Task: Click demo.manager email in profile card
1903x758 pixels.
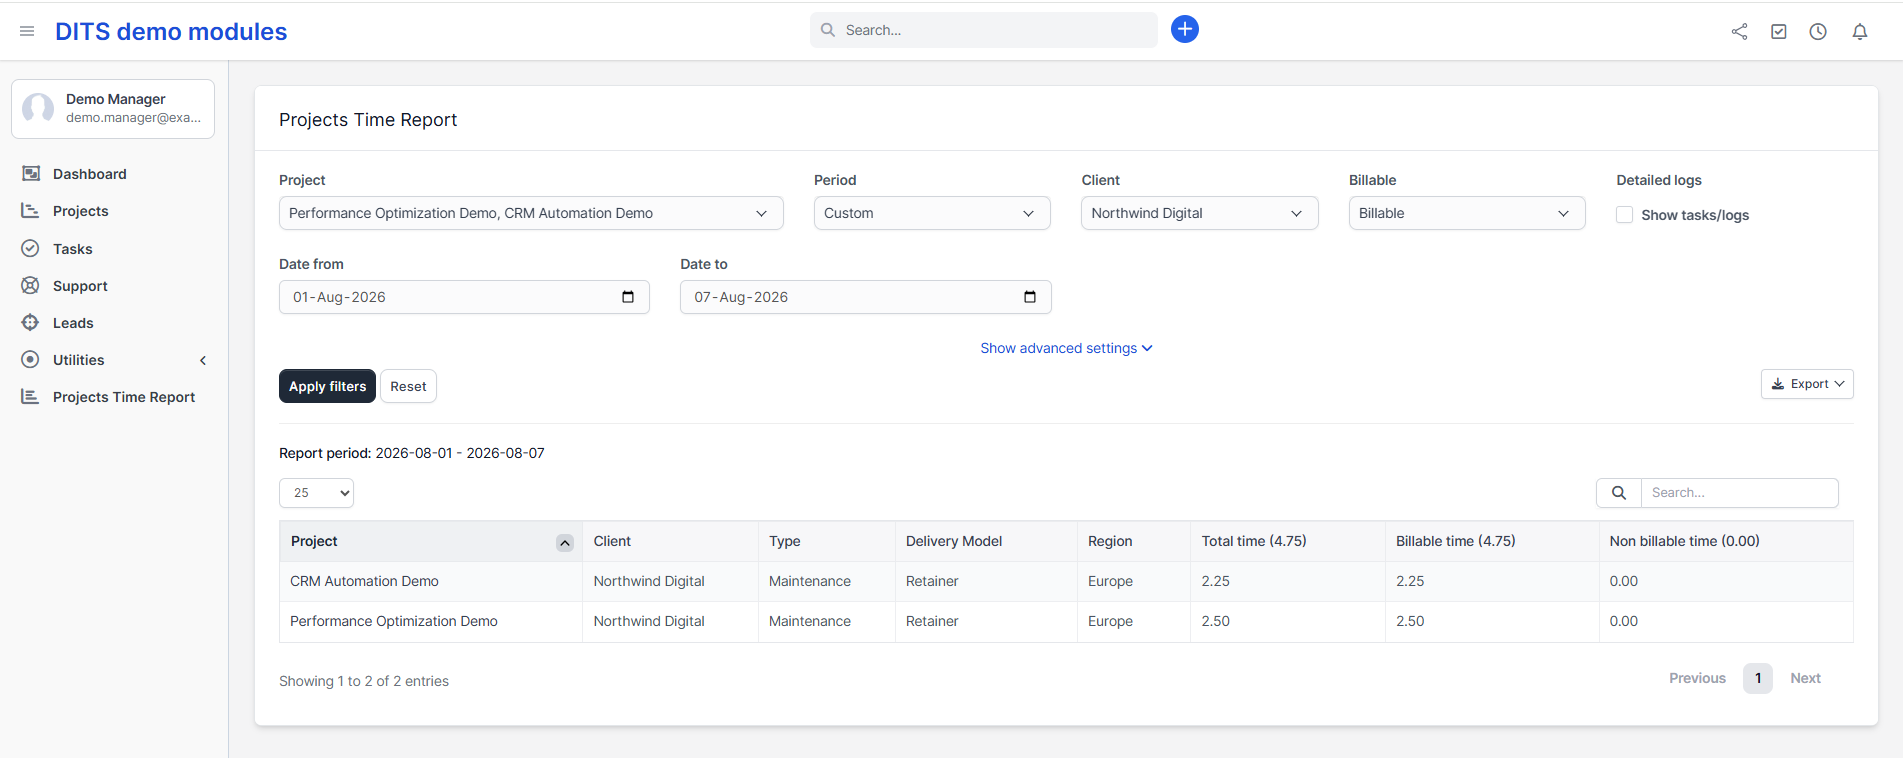Action: click(133, 118)
